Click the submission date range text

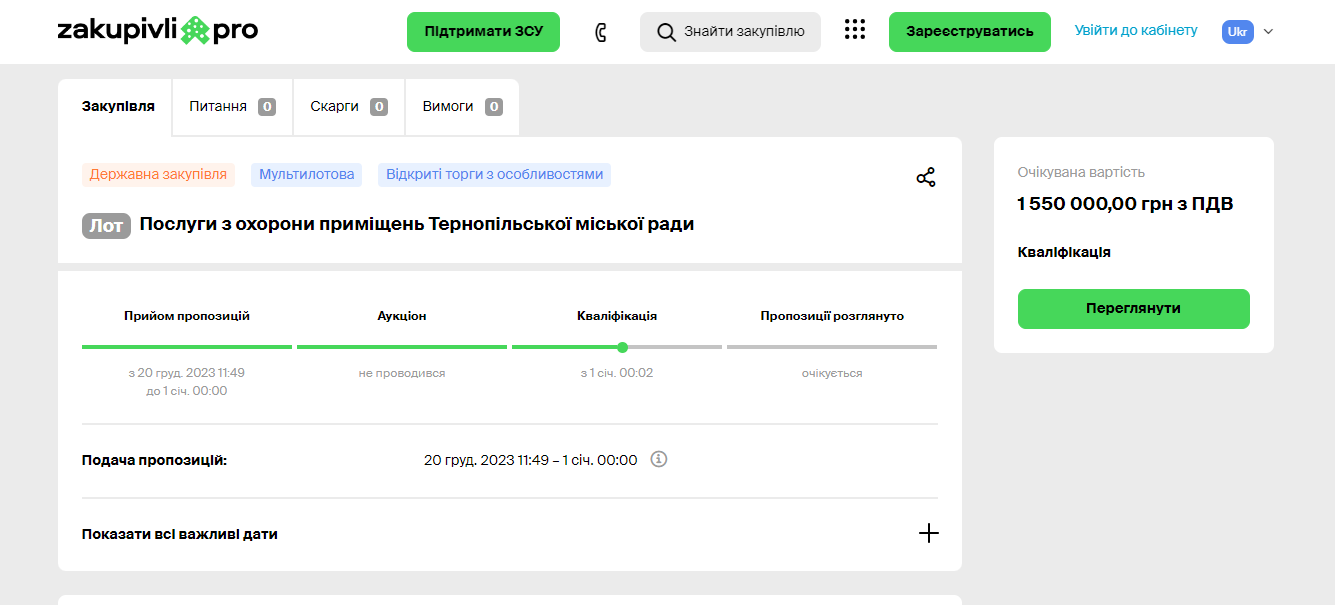point(531,460)
